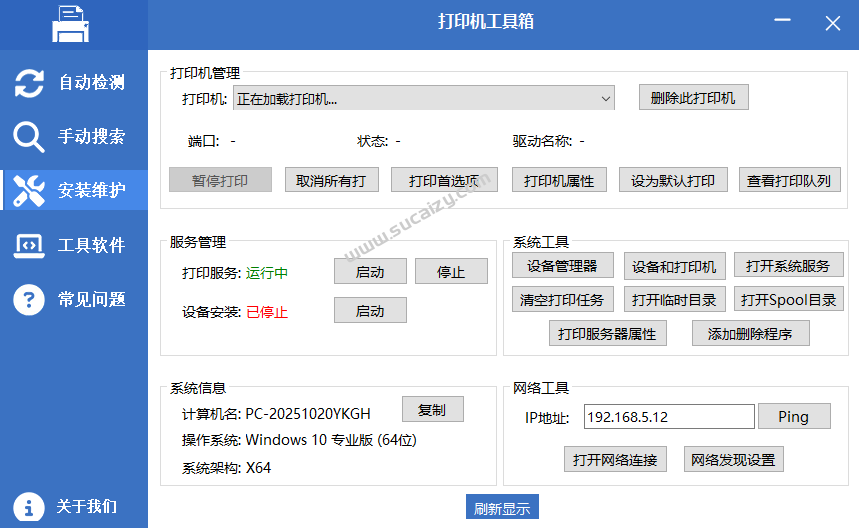The height and width of the screenshot is (528, 859).
Task: Click the 暂停打印 button
Action: (220, 180)
